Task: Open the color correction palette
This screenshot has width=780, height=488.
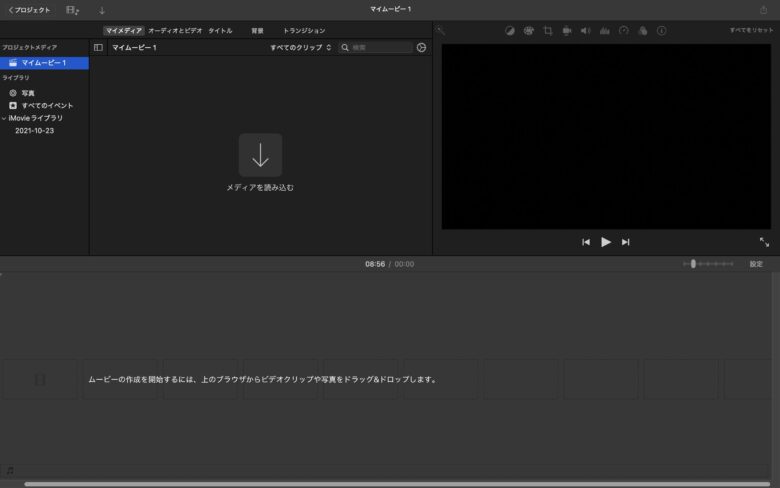Action: tap(528, 31)
